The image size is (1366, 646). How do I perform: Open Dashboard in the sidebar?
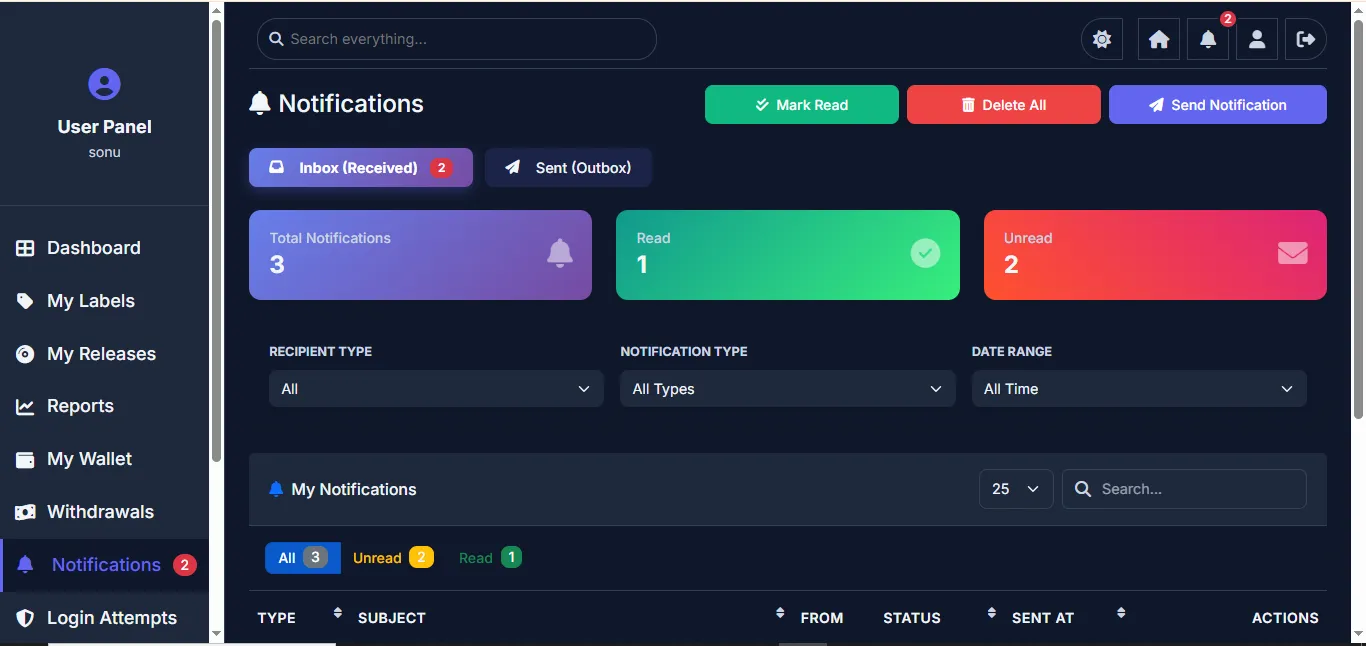pos(104,248)
